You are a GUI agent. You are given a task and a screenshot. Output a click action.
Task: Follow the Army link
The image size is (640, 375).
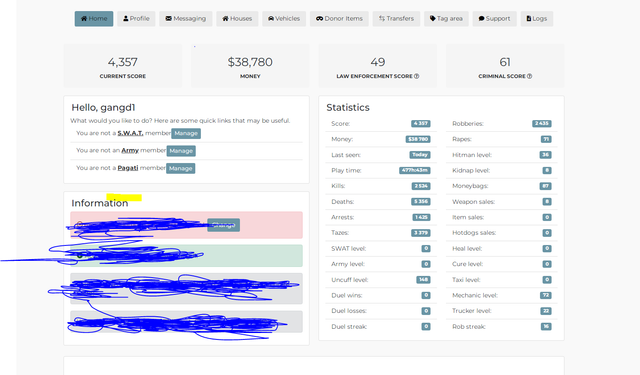(130, 150)
